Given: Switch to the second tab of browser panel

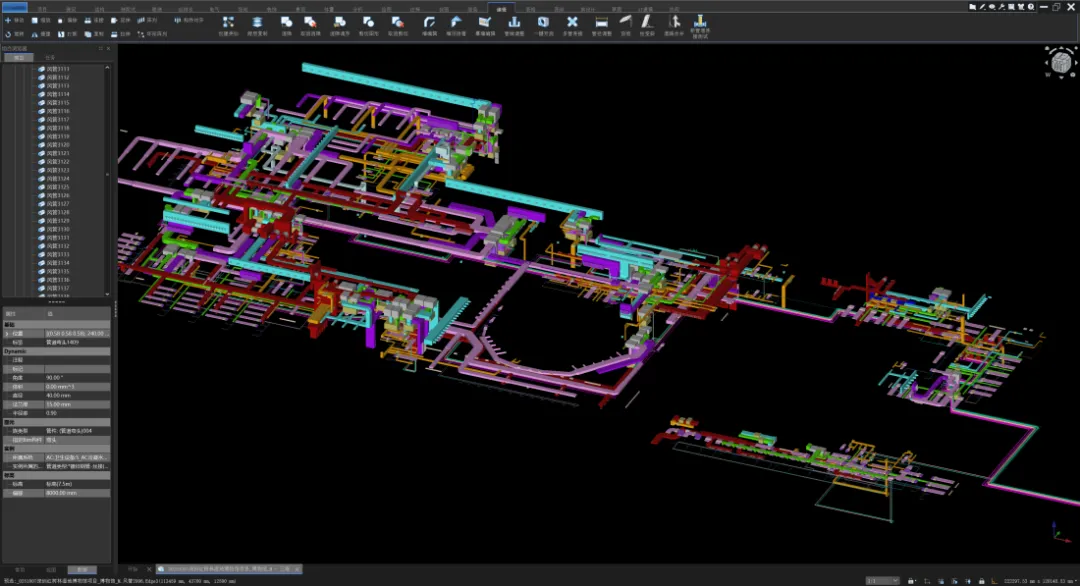Looking at the screenshot, I should tap(50, 57).
